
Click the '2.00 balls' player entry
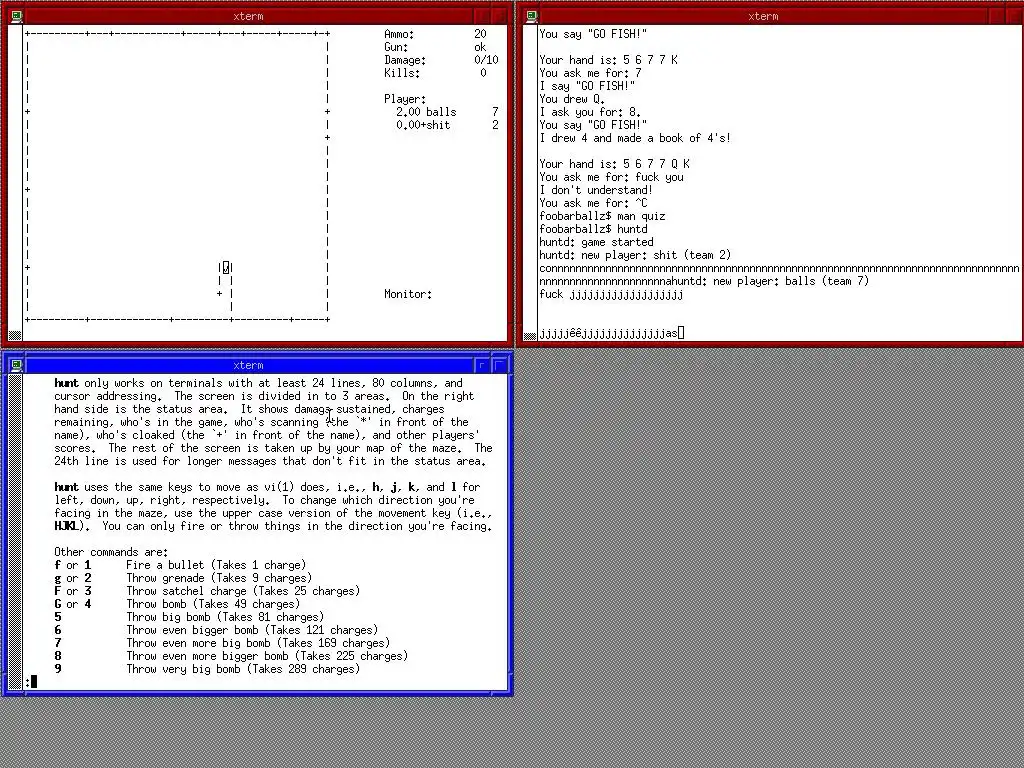click(426, 112)
